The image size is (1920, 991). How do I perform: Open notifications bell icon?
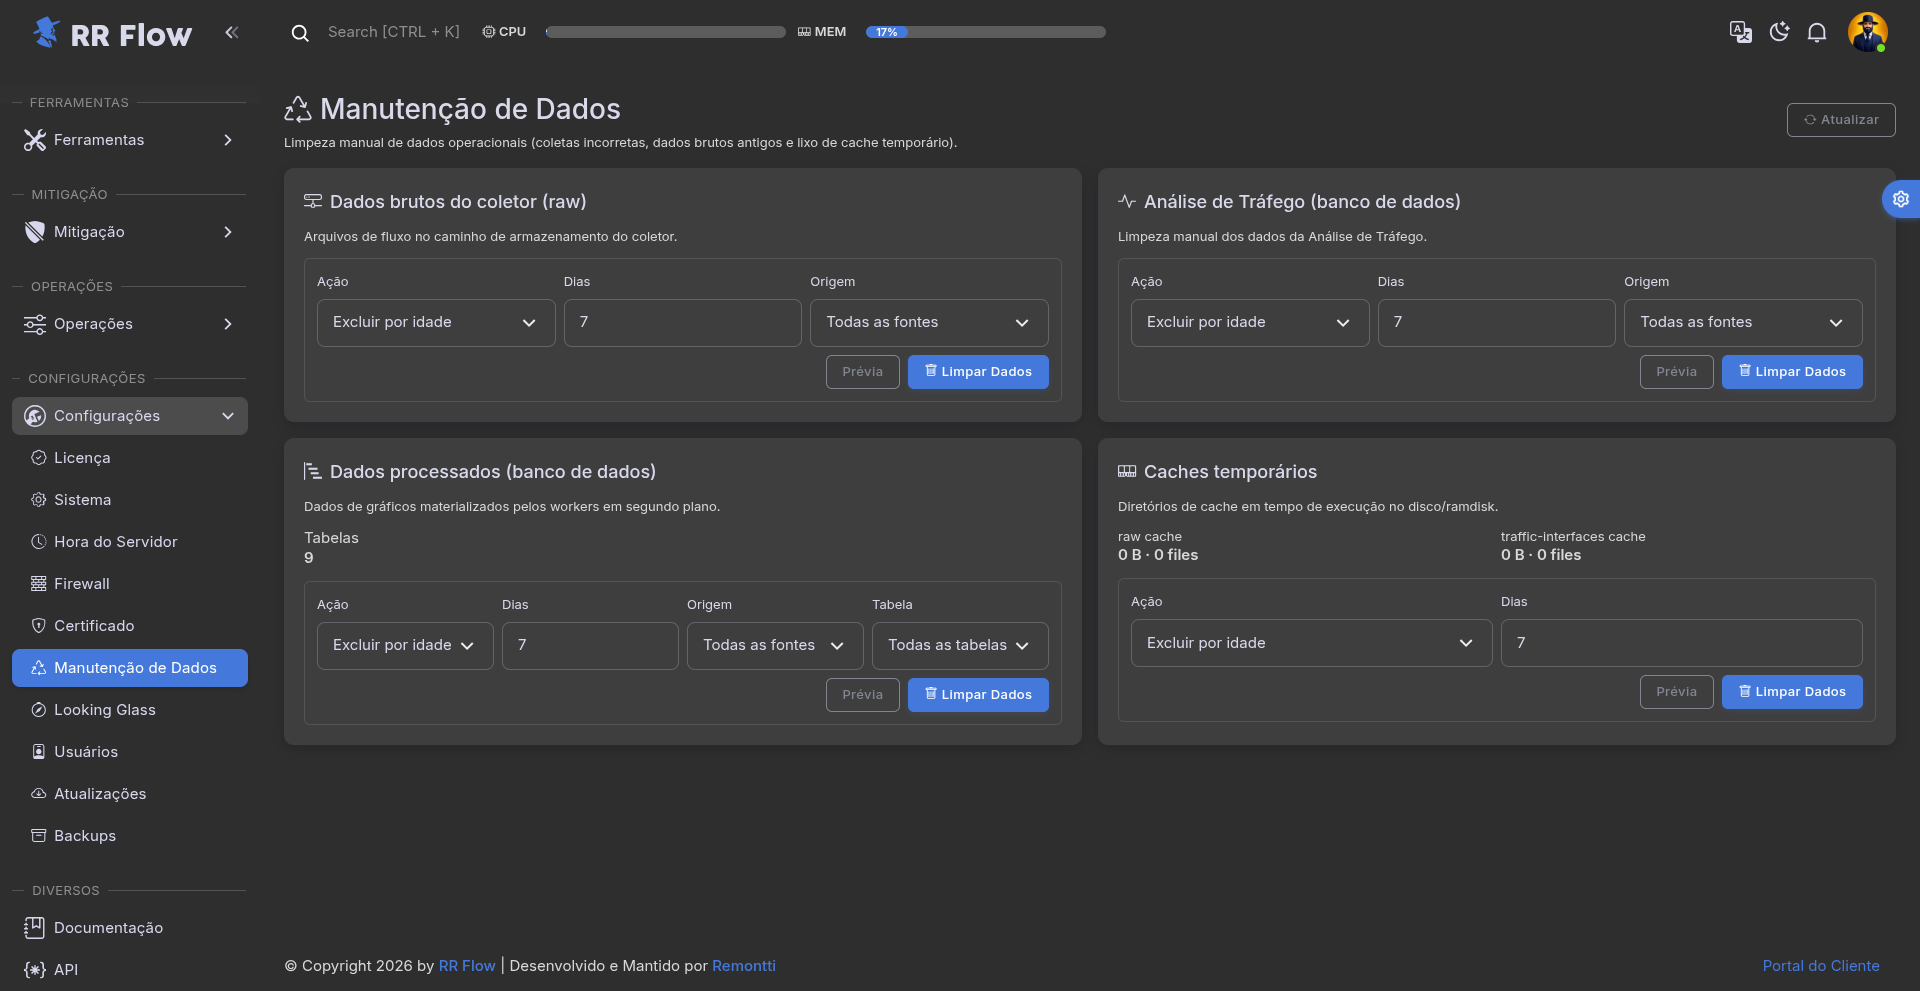point(1816,32)
